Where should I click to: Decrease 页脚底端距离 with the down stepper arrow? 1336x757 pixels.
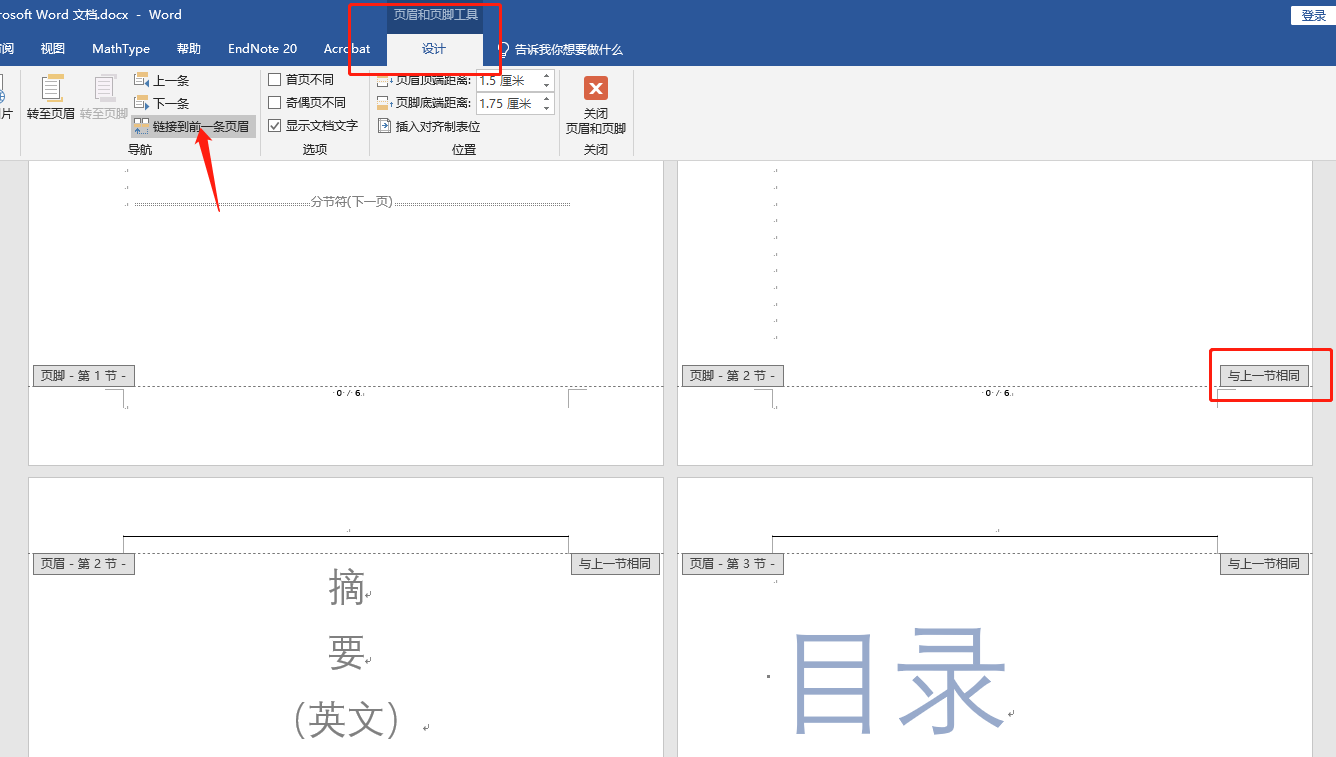(546, 107)
